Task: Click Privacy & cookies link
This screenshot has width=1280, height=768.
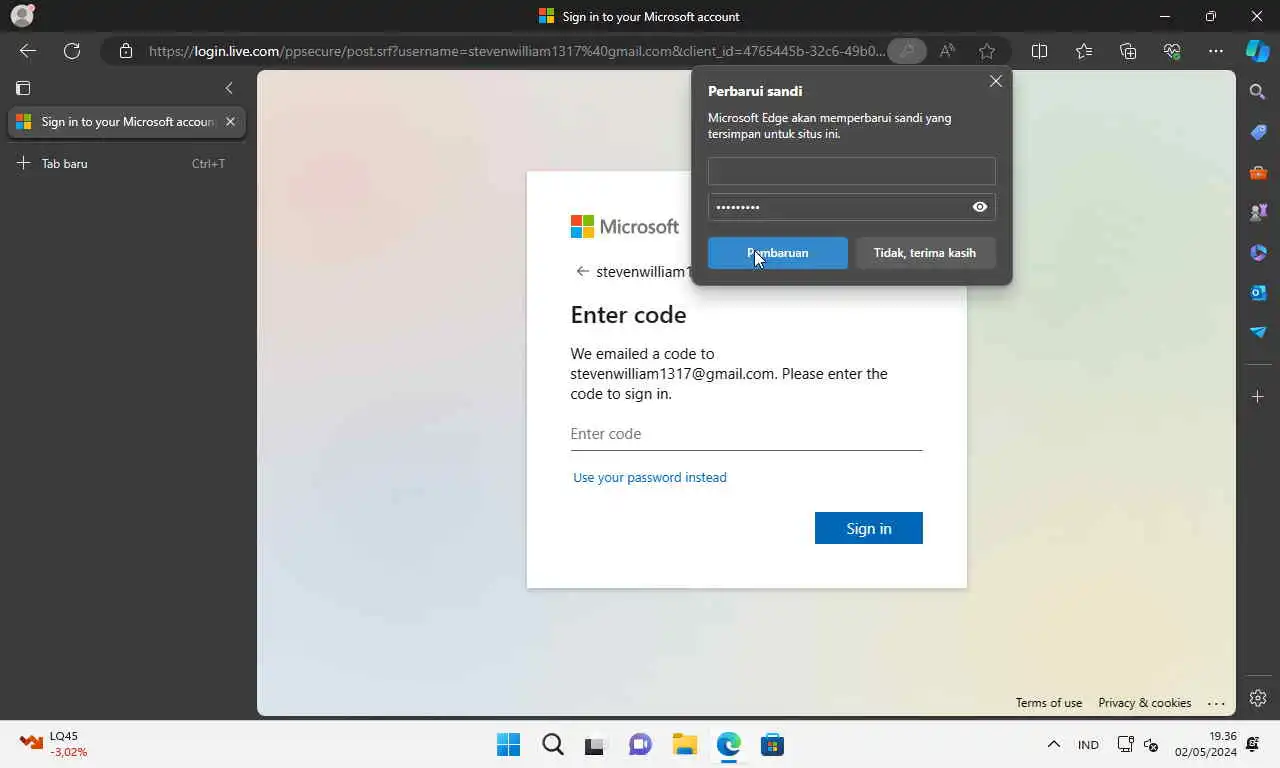Action: 1144,703
